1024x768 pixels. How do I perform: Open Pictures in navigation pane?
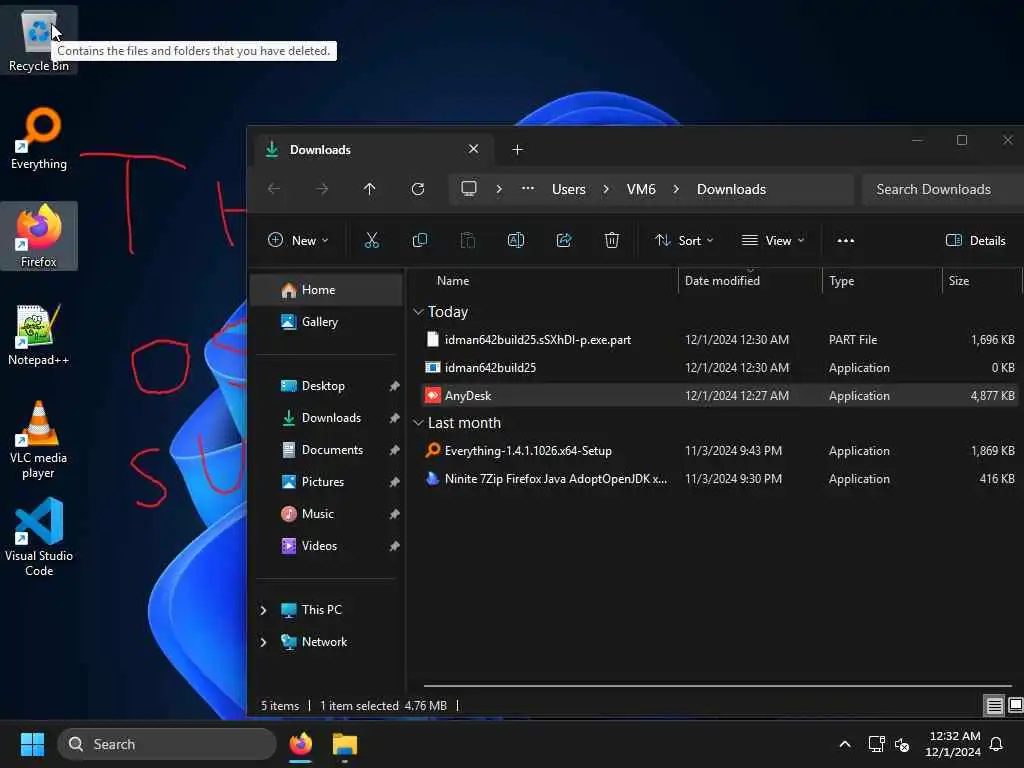326,482
